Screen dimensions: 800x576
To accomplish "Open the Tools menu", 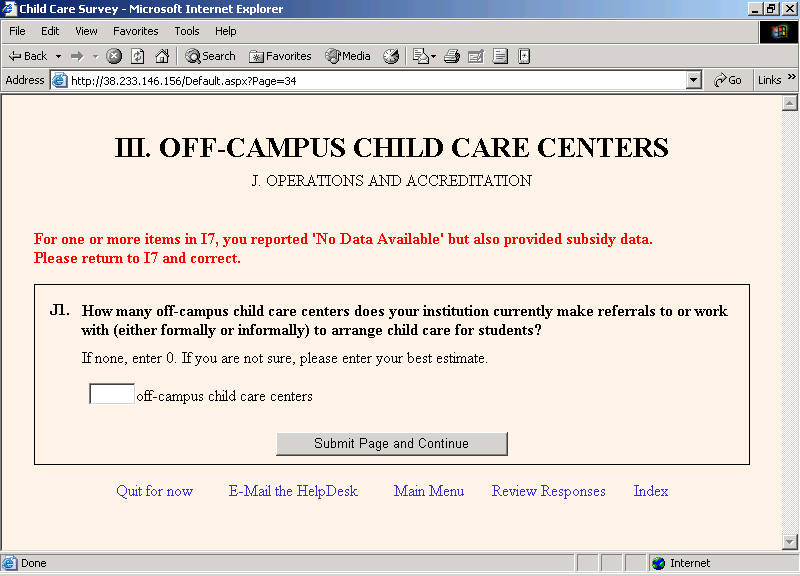I will coord(187,31).
